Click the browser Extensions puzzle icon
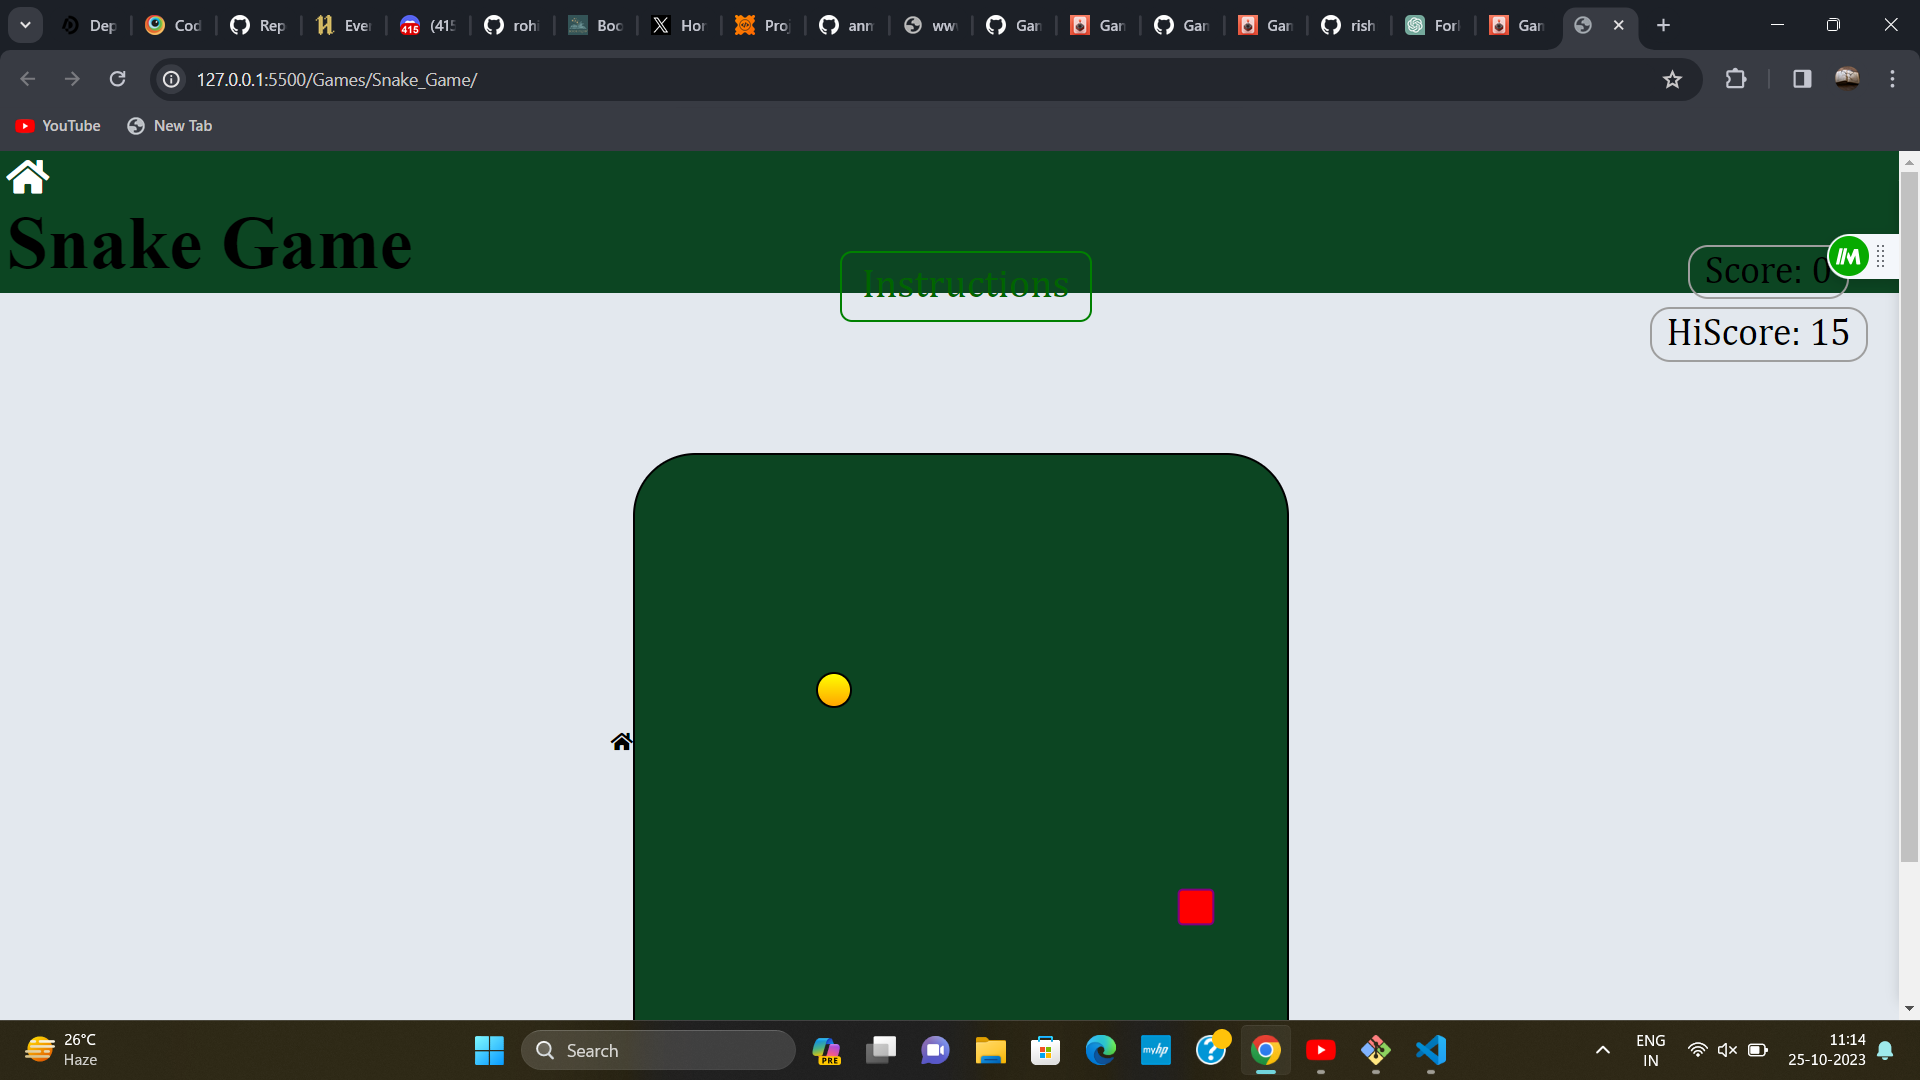1920x1080 pixels. (1737, 79)
